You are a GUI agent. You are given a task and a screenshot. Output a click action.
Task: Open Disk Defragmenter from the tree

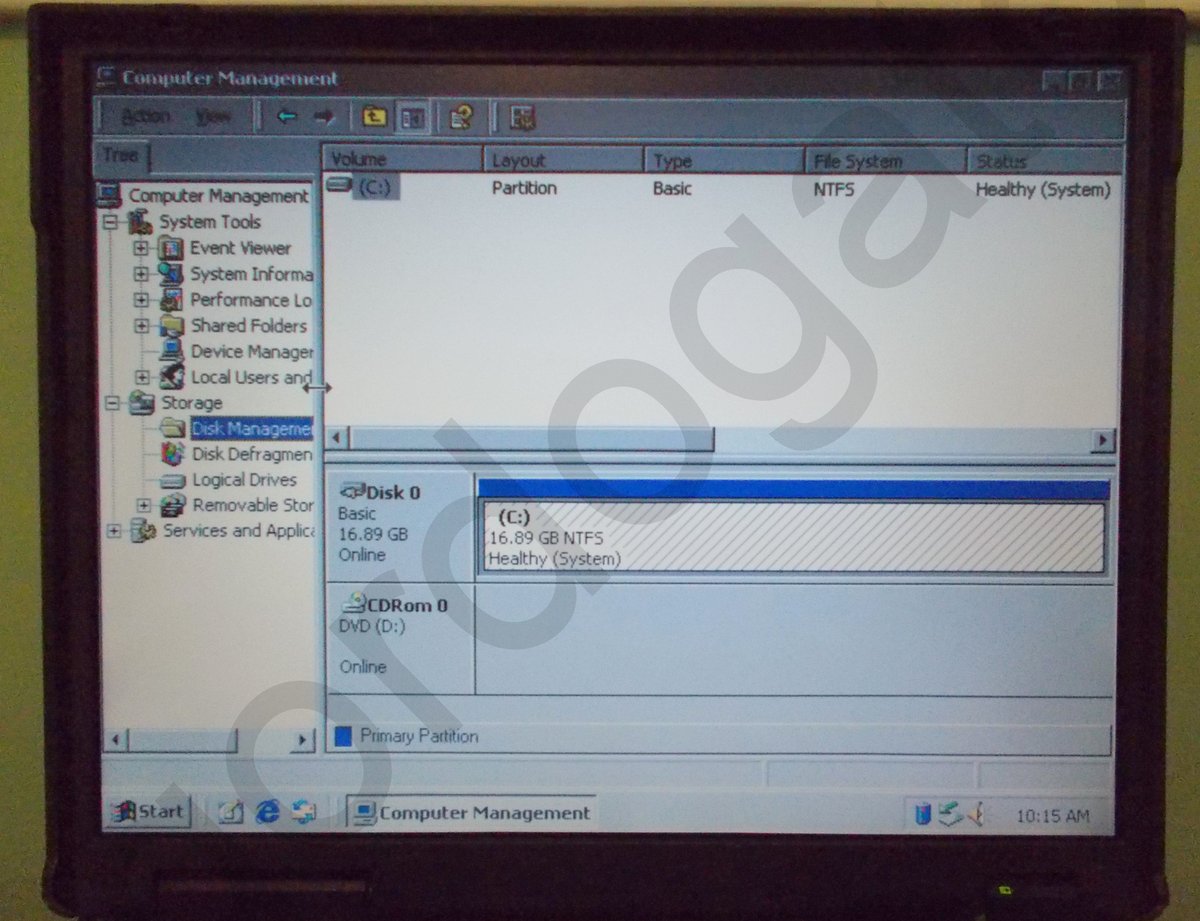pos(251,454)
